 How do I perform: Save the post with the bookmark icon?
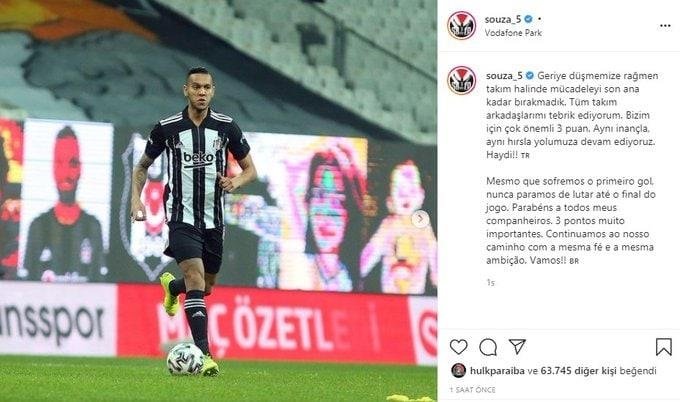664,347
